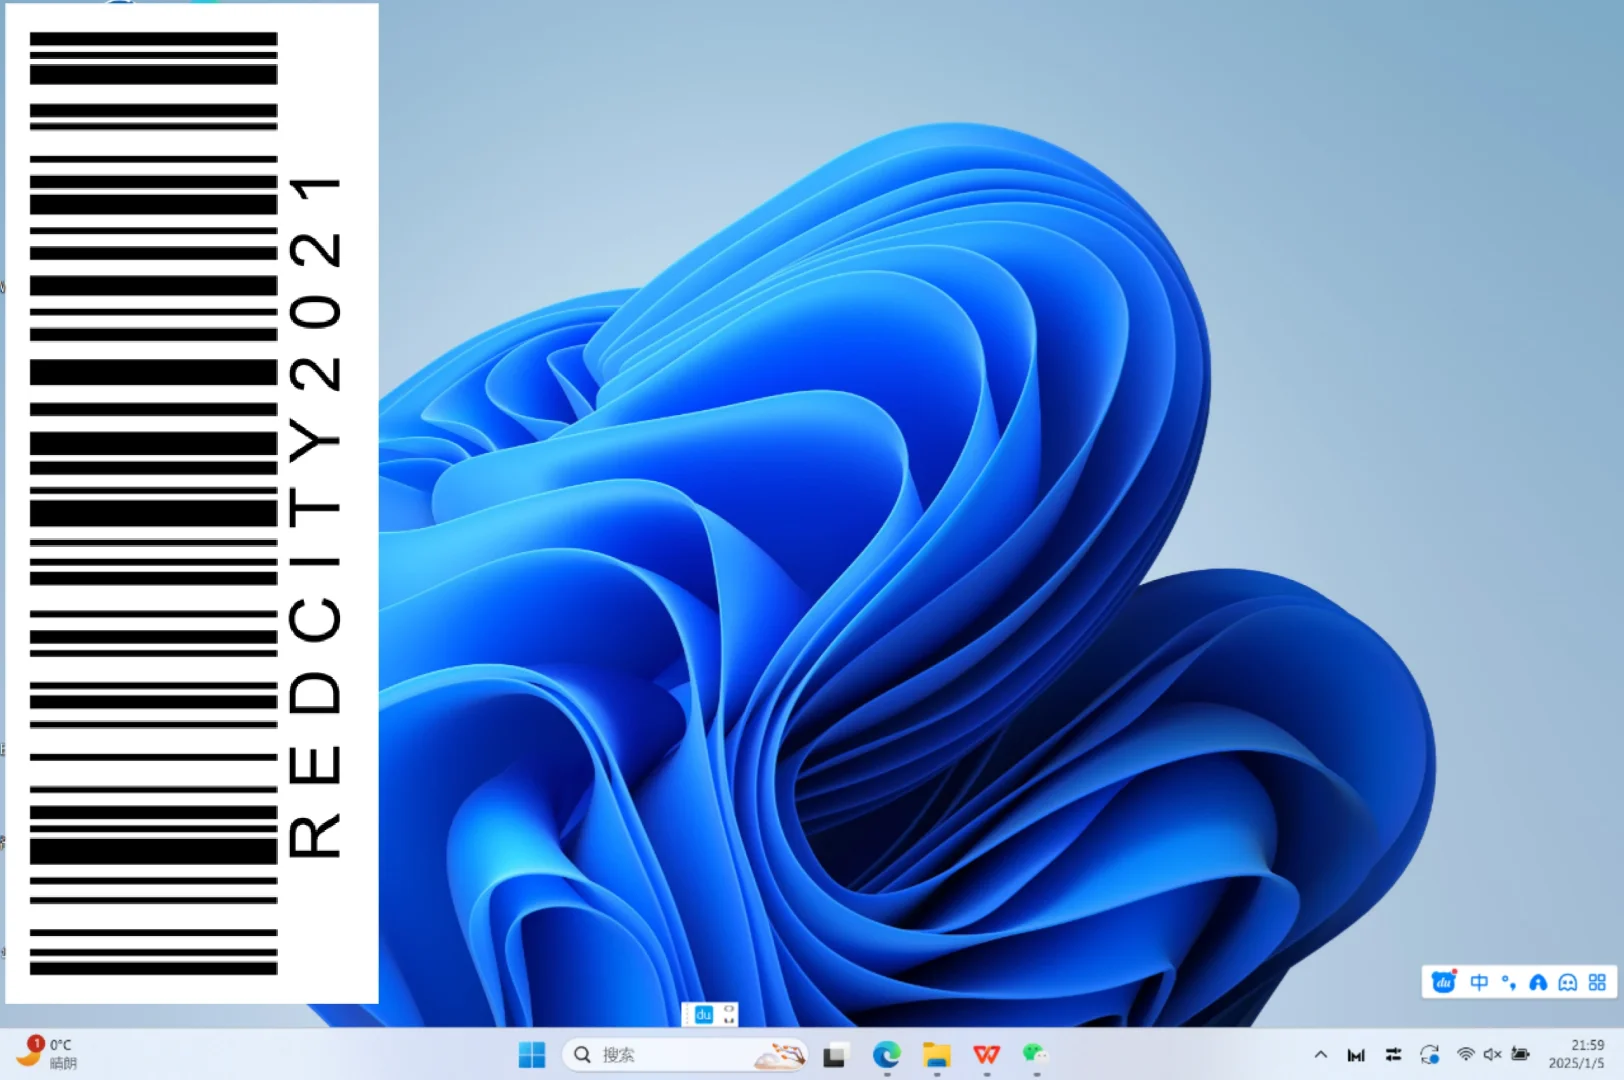This screenshot has height=1080, width=1624.
Task: Launch Microsoft Edge
Action: tap(886, 1054)
